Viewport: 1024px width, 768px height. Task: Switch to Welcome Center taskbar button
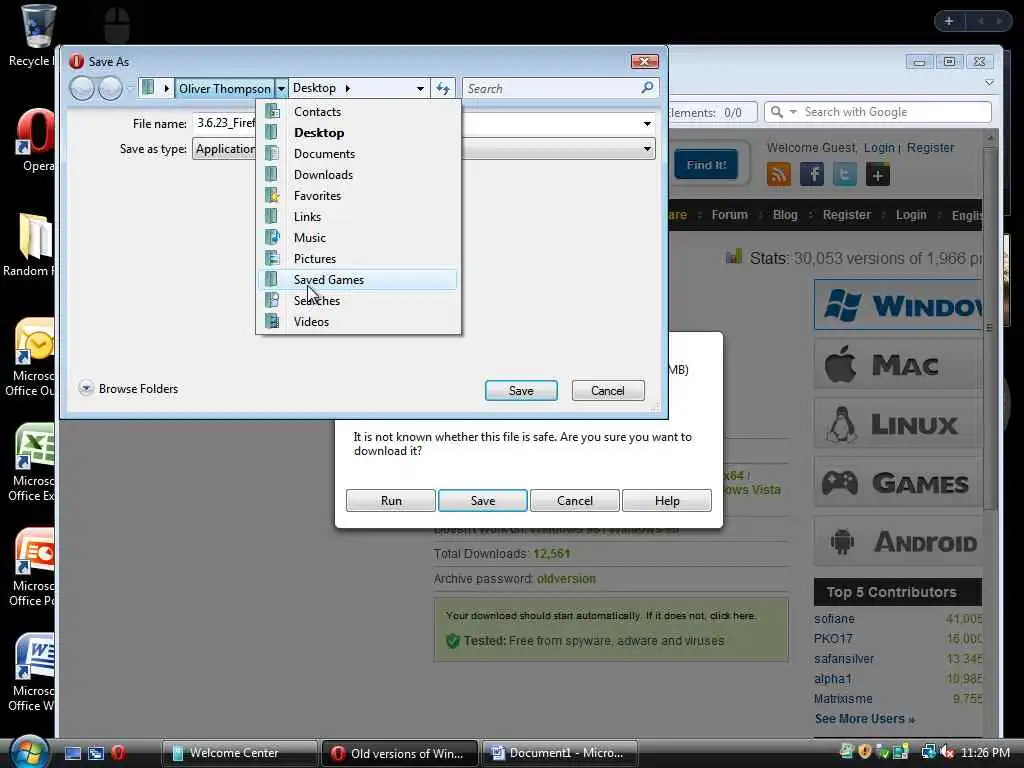coord(239,753)
